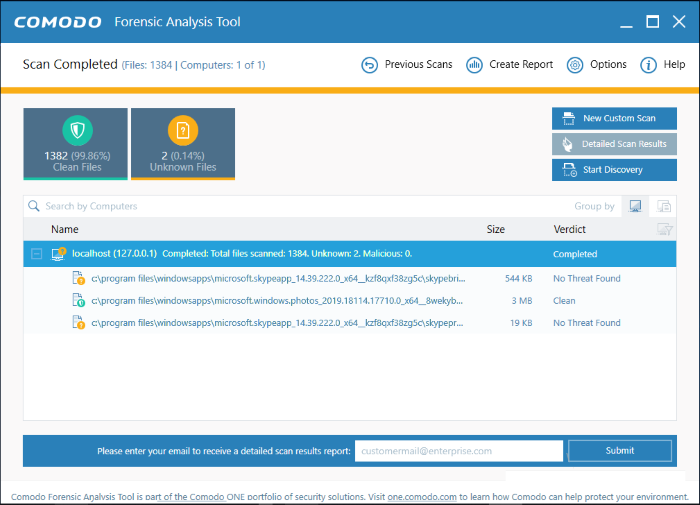The height and width of the screenshot is (505, 700).
Task: Open Previous Scans history icon
Action: [369, 65]
